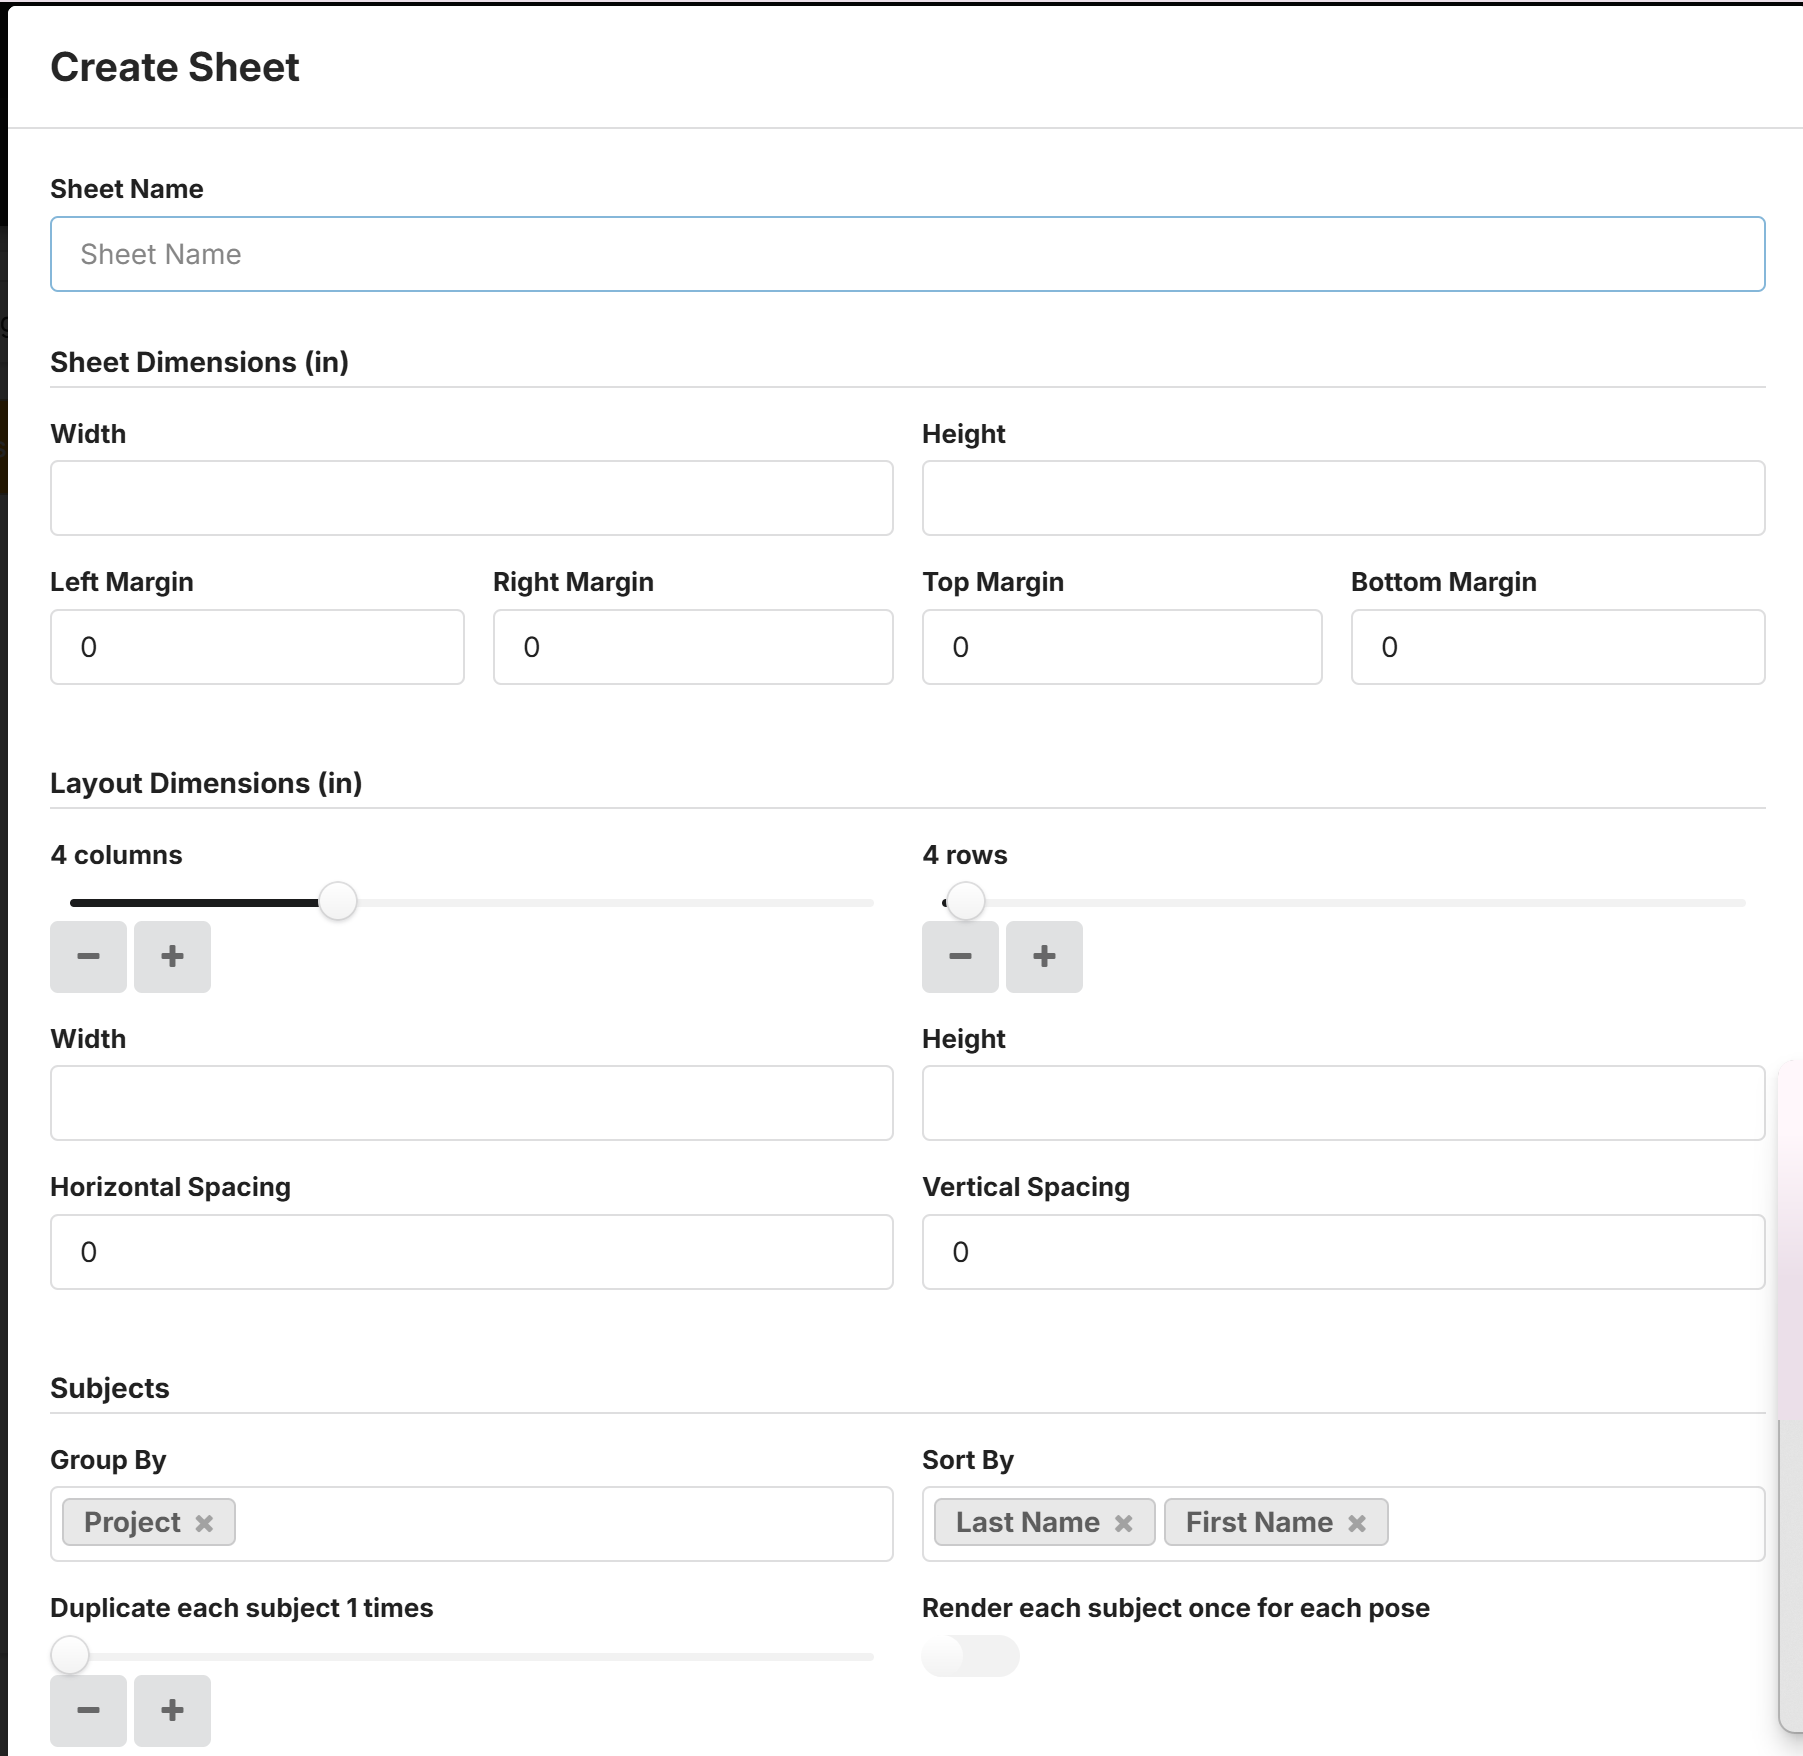Viewport: 1803px width, 1756px height.
Task: Focus the Layout Dimensions Width field
Action: [x=471, y=1103]
